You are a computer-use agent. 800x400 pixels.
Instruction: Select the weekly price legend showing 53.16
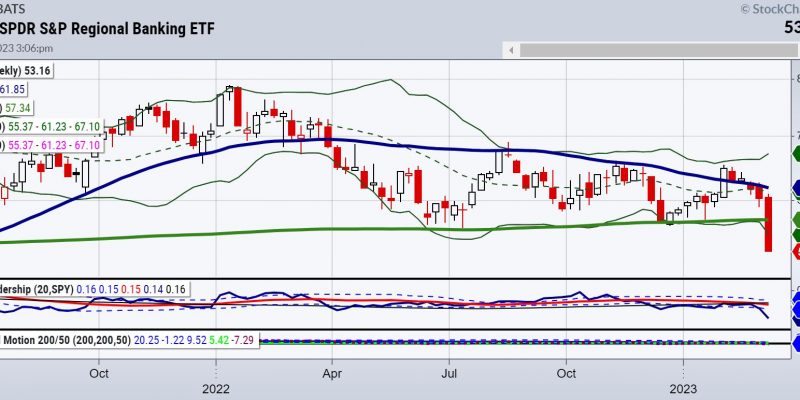[27, 70]
